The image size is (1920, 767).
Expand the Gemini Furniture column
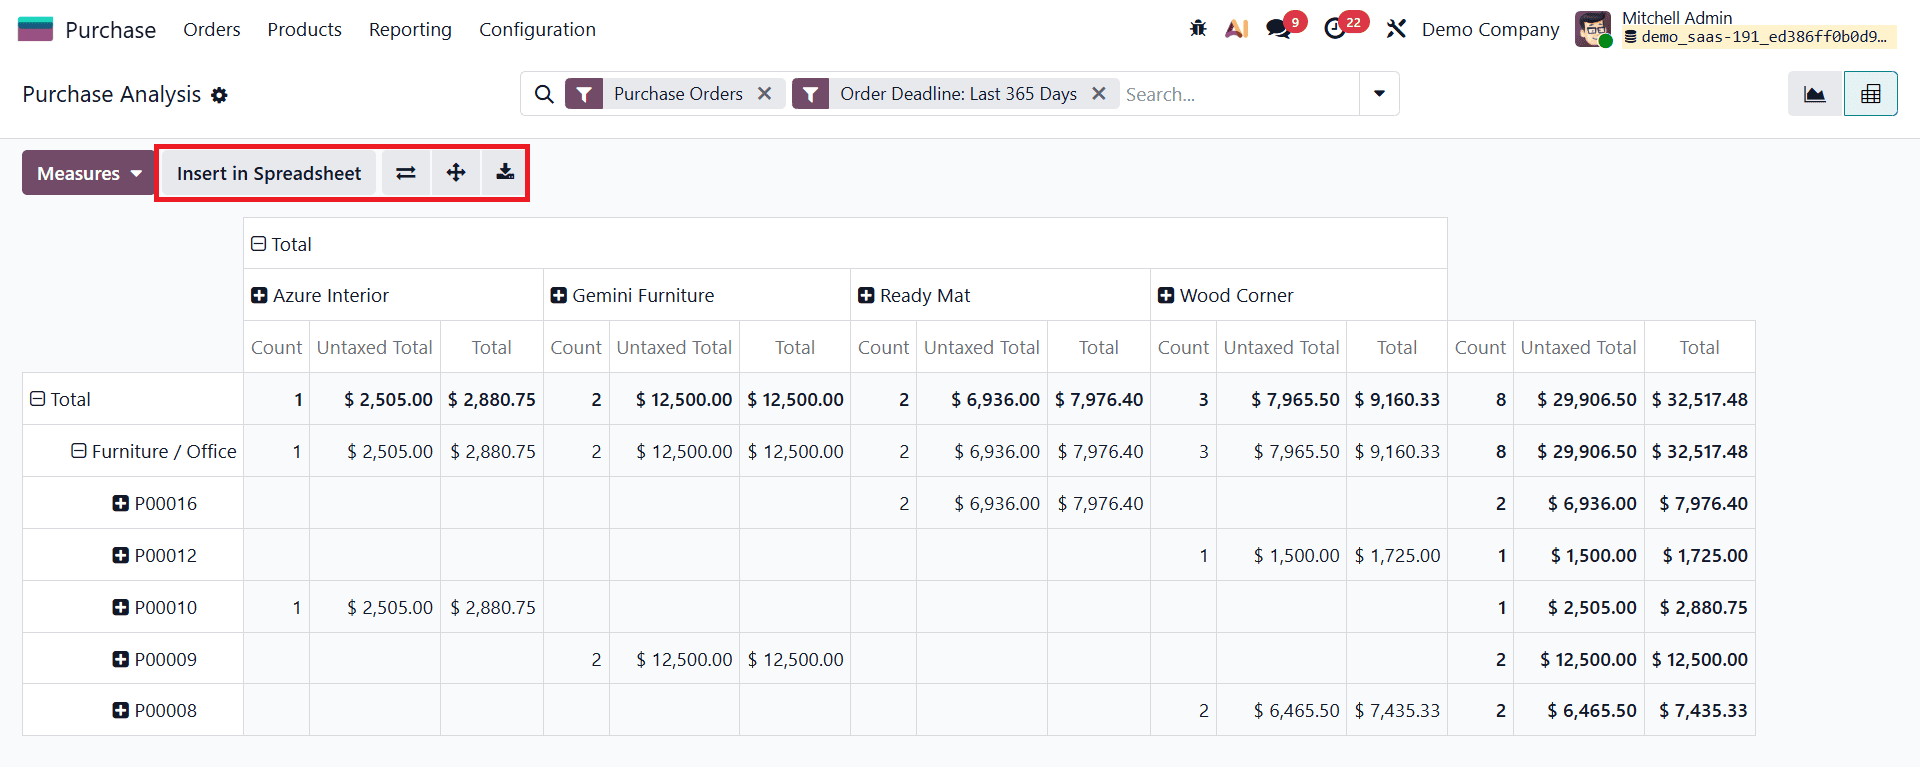pyautogui.click(x=559, y=296)
